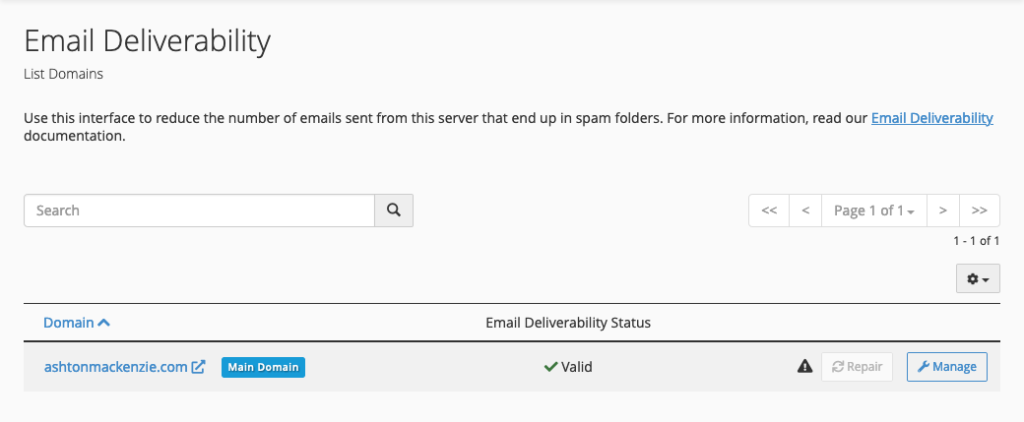Toggle the Domain sort caret arrow
Screen dimensions: 1024x422
pos(103,323)
